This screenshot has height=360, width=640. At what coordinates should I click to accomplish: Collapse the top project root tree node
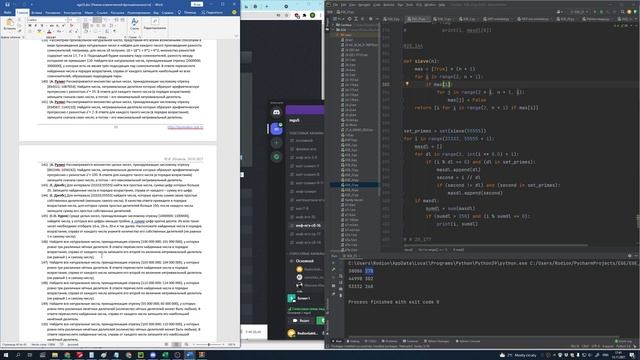click(x=334, y=25)
